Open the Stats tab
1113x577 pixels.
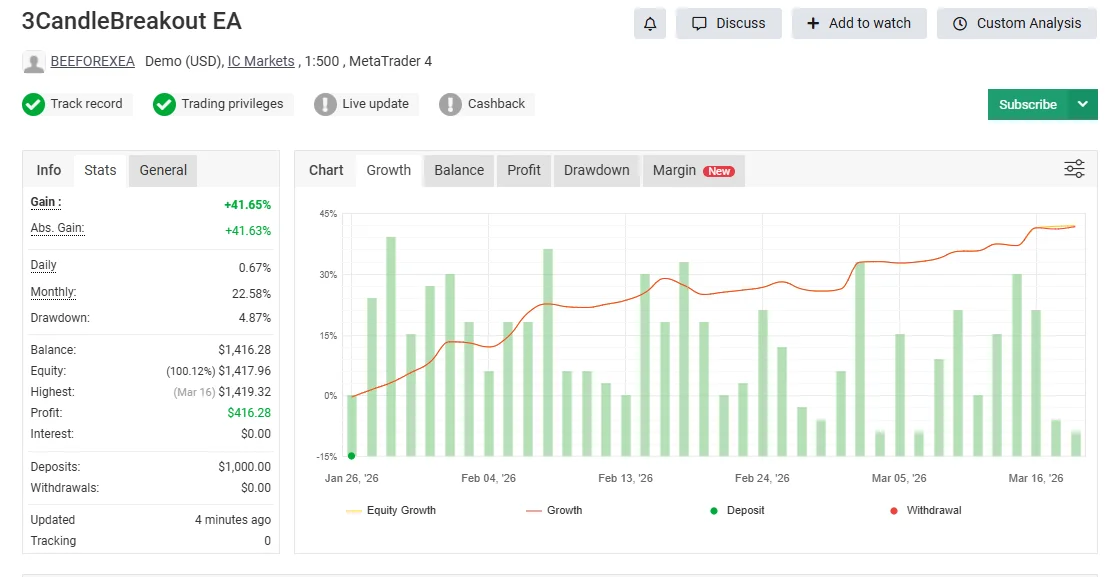coord(100,170)
